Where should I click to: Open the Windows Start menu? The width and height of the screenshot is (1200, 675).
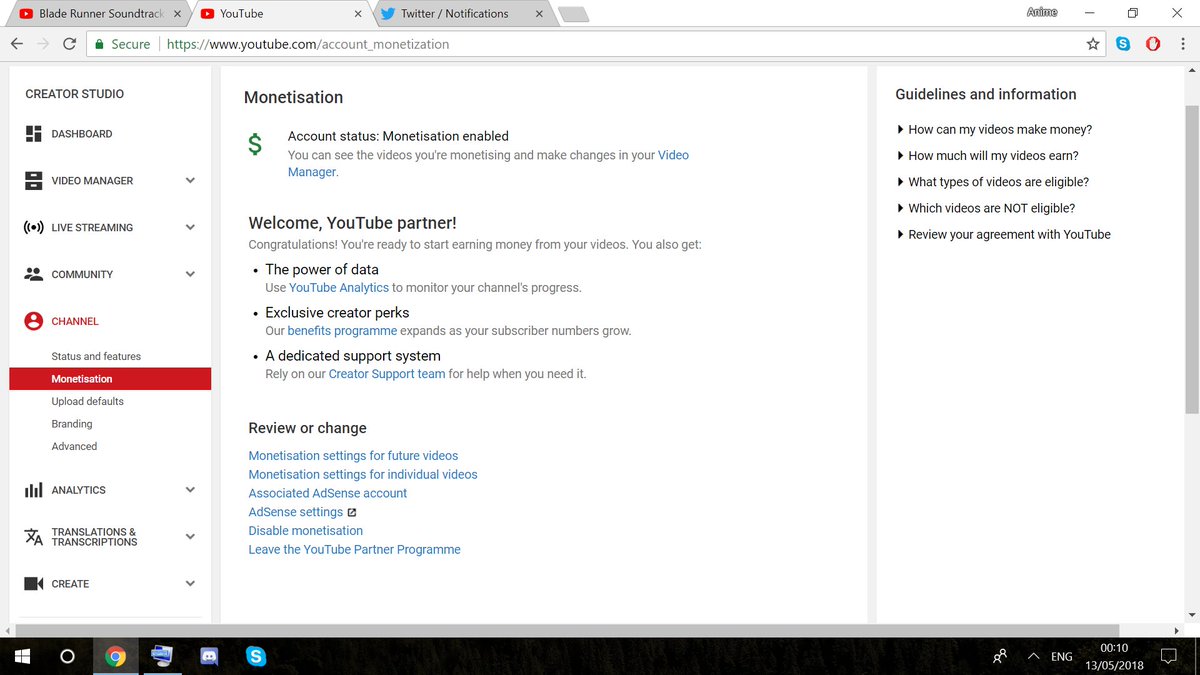tap(20, 657)
